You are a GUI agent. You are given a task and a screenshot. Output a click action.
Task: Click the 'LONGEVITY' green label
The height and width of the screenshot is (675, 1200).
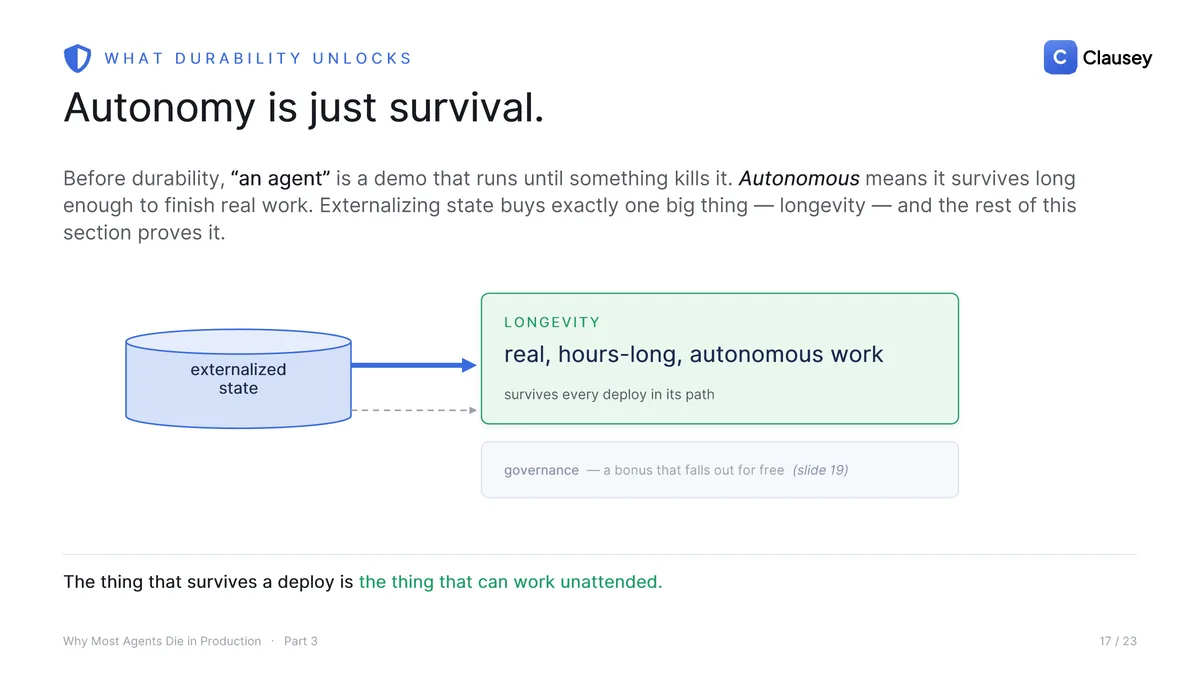(x=552, y=322)
